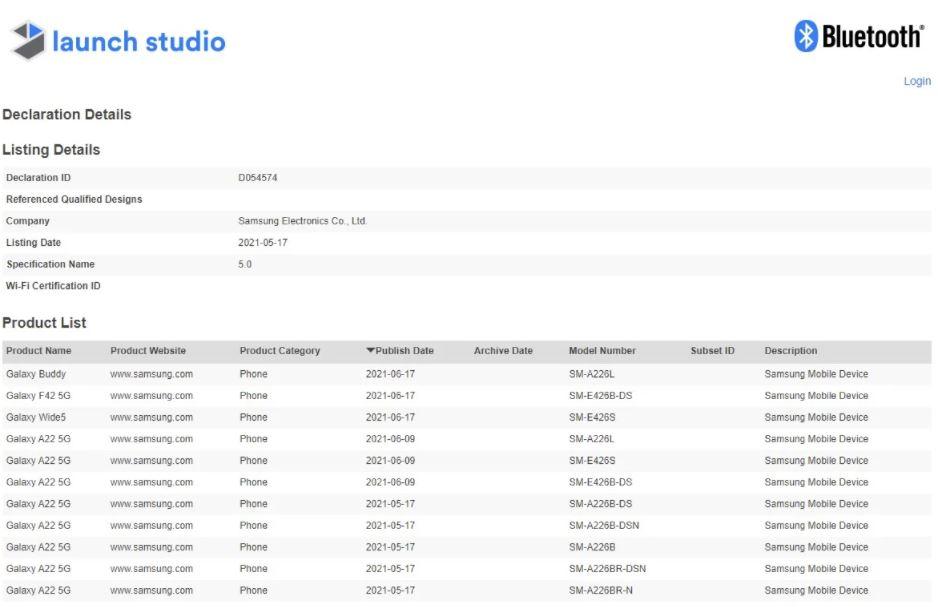Select model number SM-A226BR-DSN
The width and height of the screenshot is (938, 607).
(x=607, y=568)
